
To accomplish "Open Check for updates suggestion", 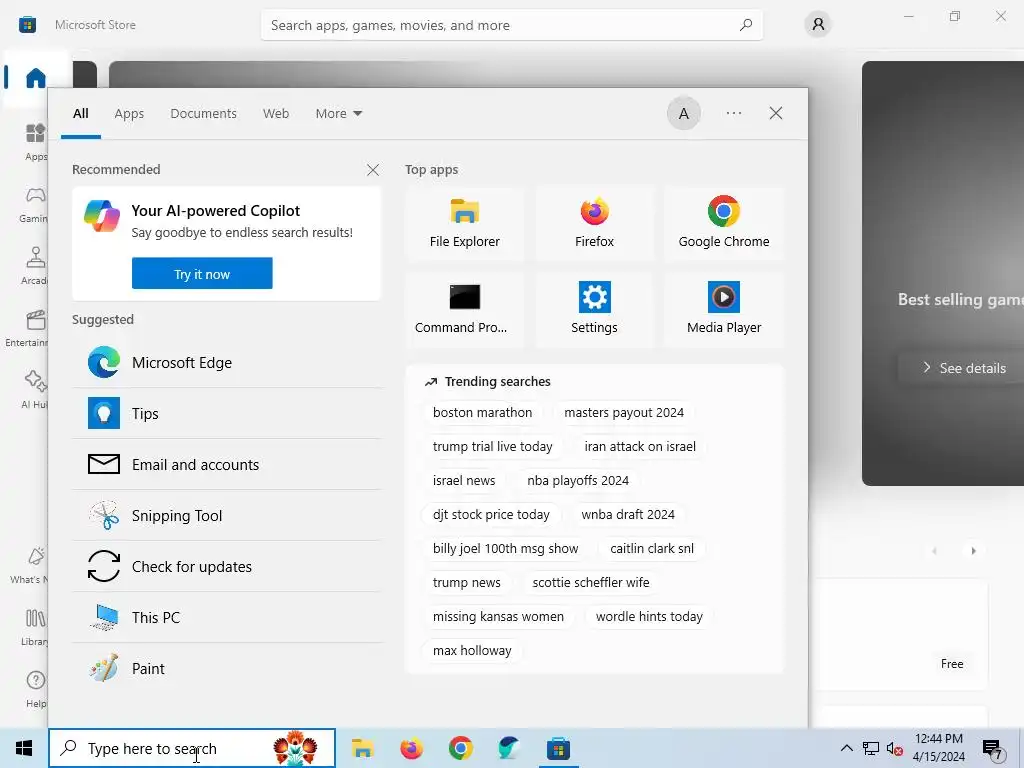I will pos(227,566).
